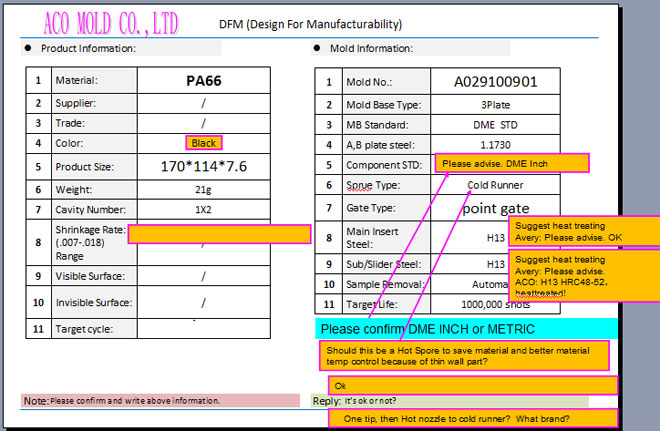The height and width of the screenshot is (431, 660).
Task: Click the pink Note confirmation bar
Action: click(x=160, y=401)
